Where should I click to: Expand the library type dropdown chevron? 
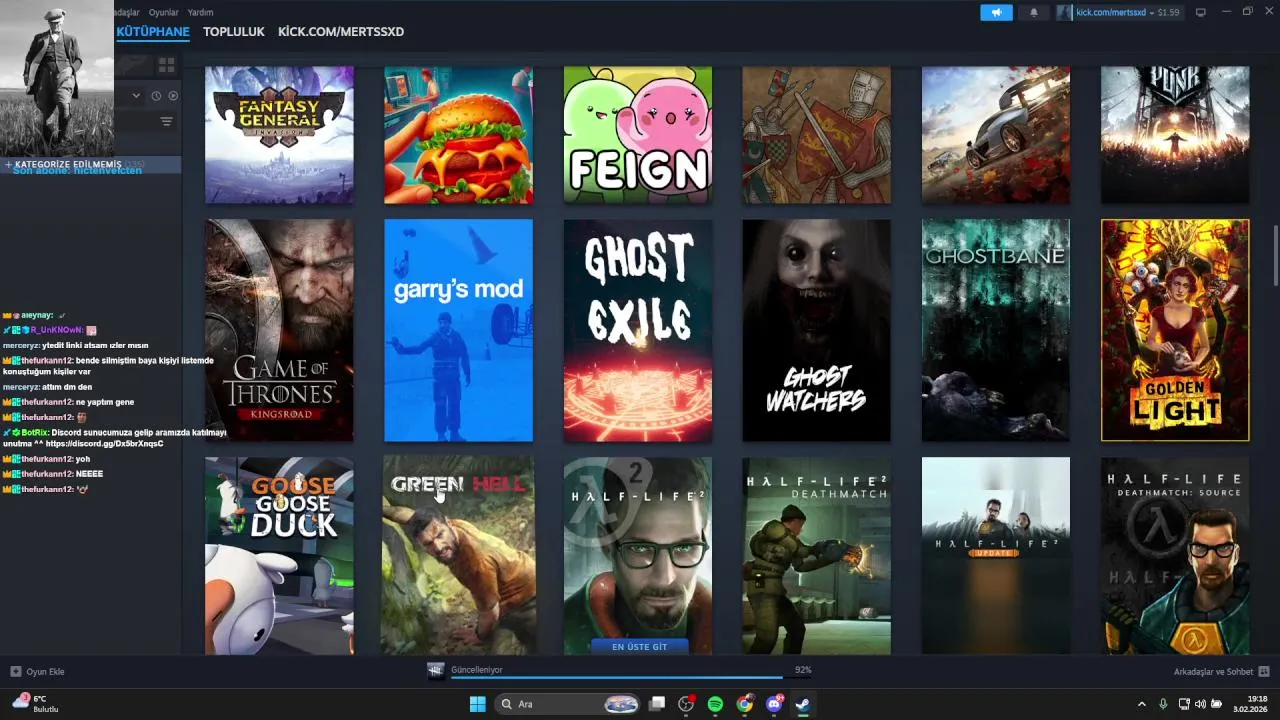(136, 96)
